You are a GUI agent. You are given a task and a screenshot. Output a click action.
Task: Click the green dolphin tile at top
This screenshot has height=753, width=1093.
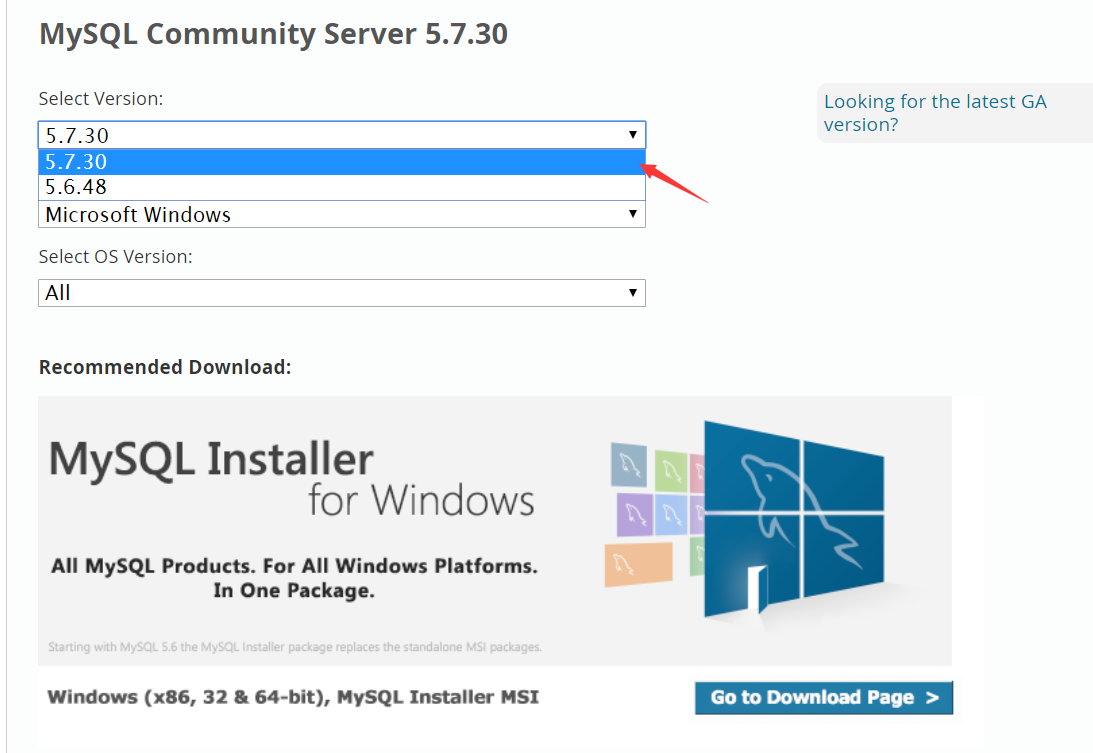click(x=671, y=471)
